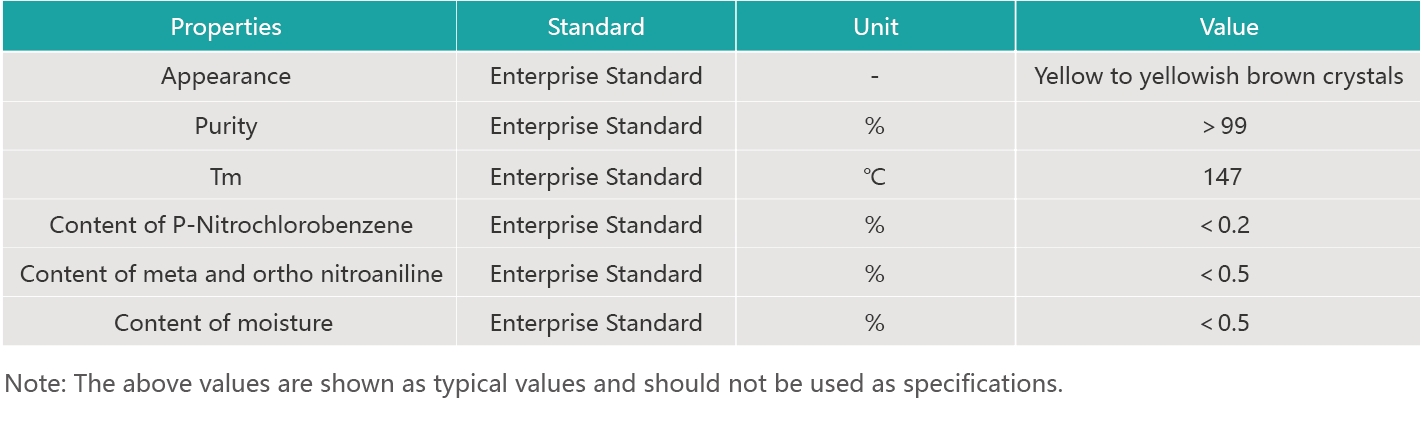Viewport: 1422px width, 427px height.
Task: Click the Standard column header
Action: (596, 27)
